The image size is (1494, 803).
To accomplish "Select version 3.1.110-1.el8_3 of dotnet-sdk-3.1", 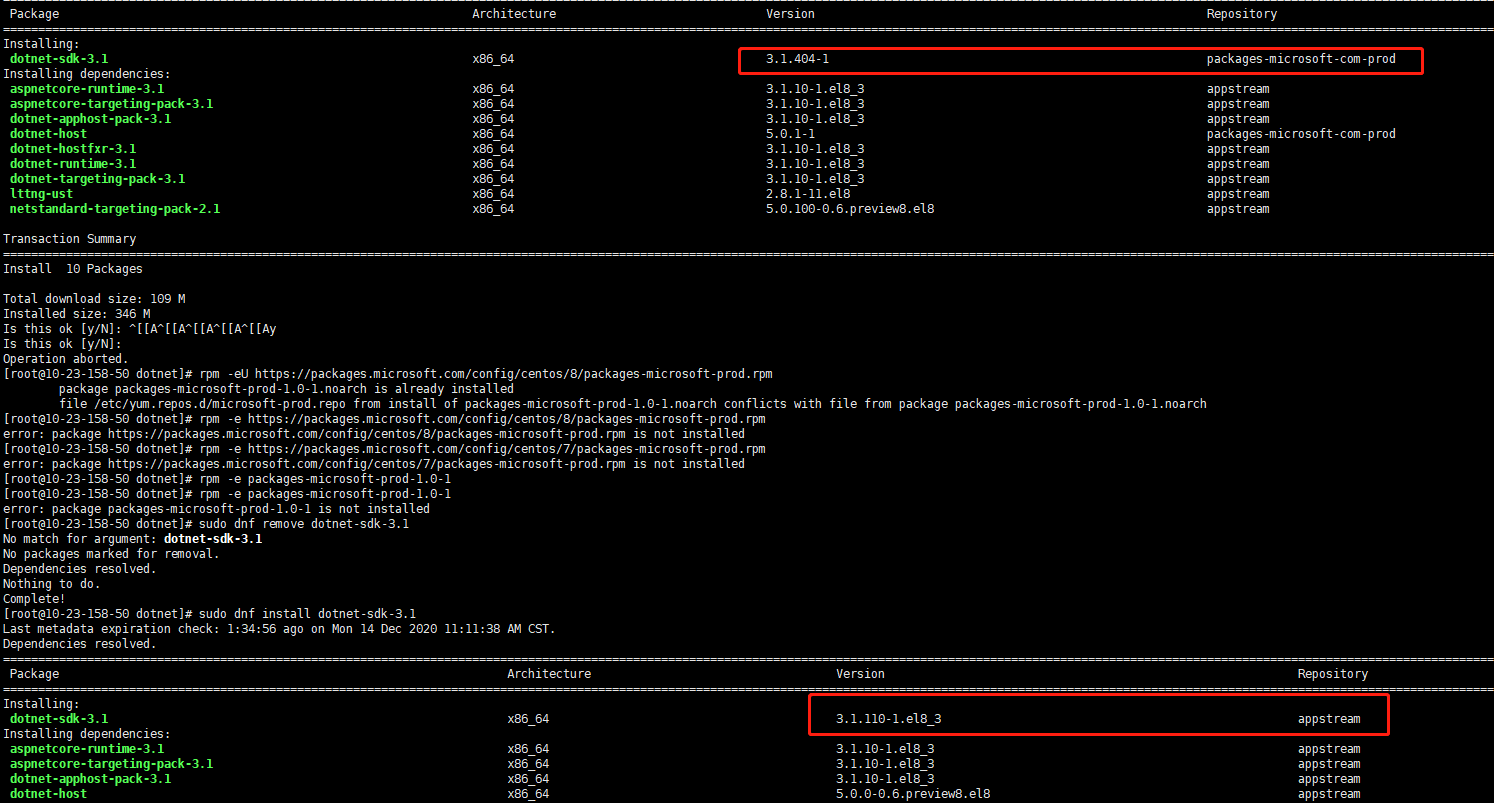I will pos(888,719).
